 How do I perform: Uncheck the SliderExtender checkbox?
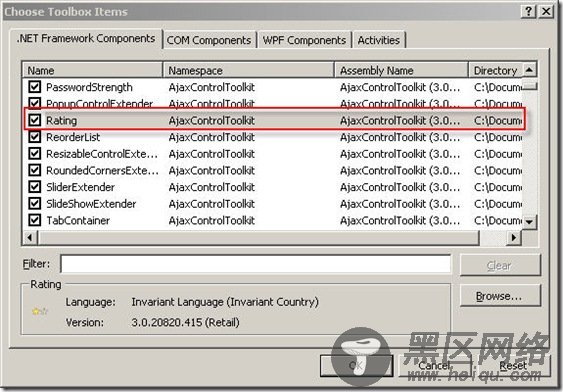(34, 187)
